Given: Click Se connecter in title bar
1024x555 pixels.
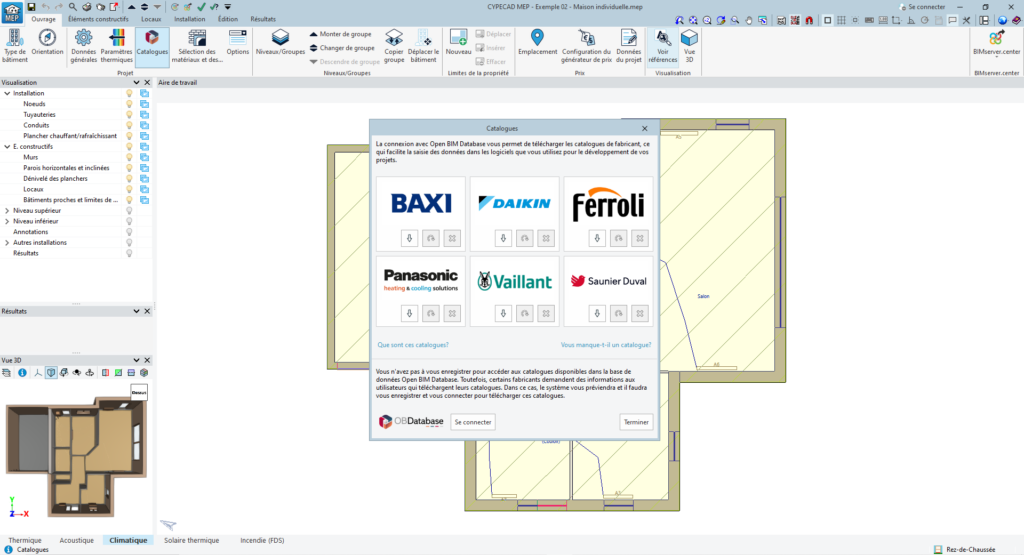Looking at the screenshot, I should point(922,7).
